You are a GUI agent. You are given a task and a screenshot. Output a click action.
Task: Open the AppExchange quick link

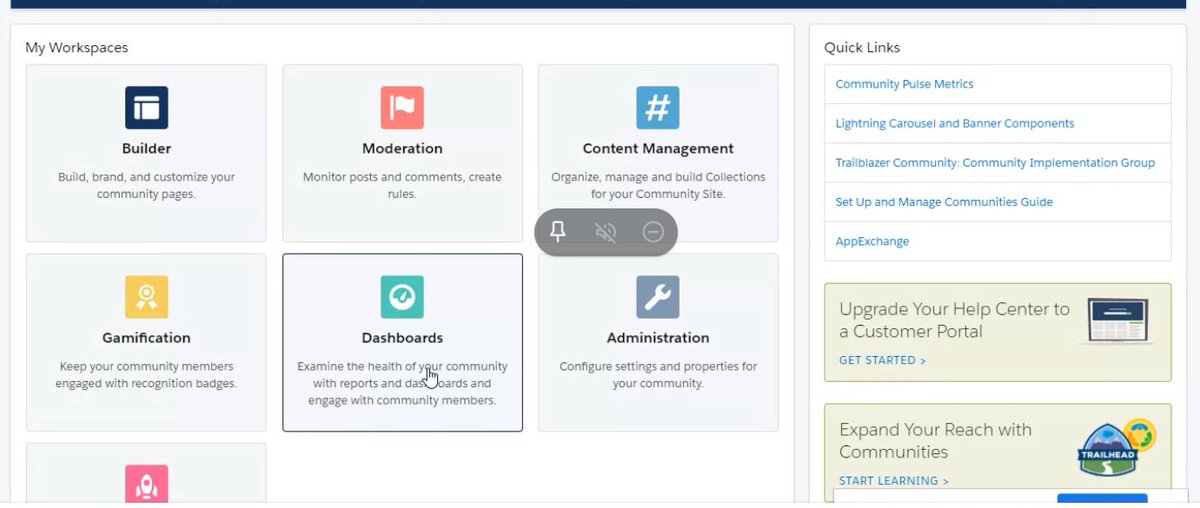click(x=872, y=241)
